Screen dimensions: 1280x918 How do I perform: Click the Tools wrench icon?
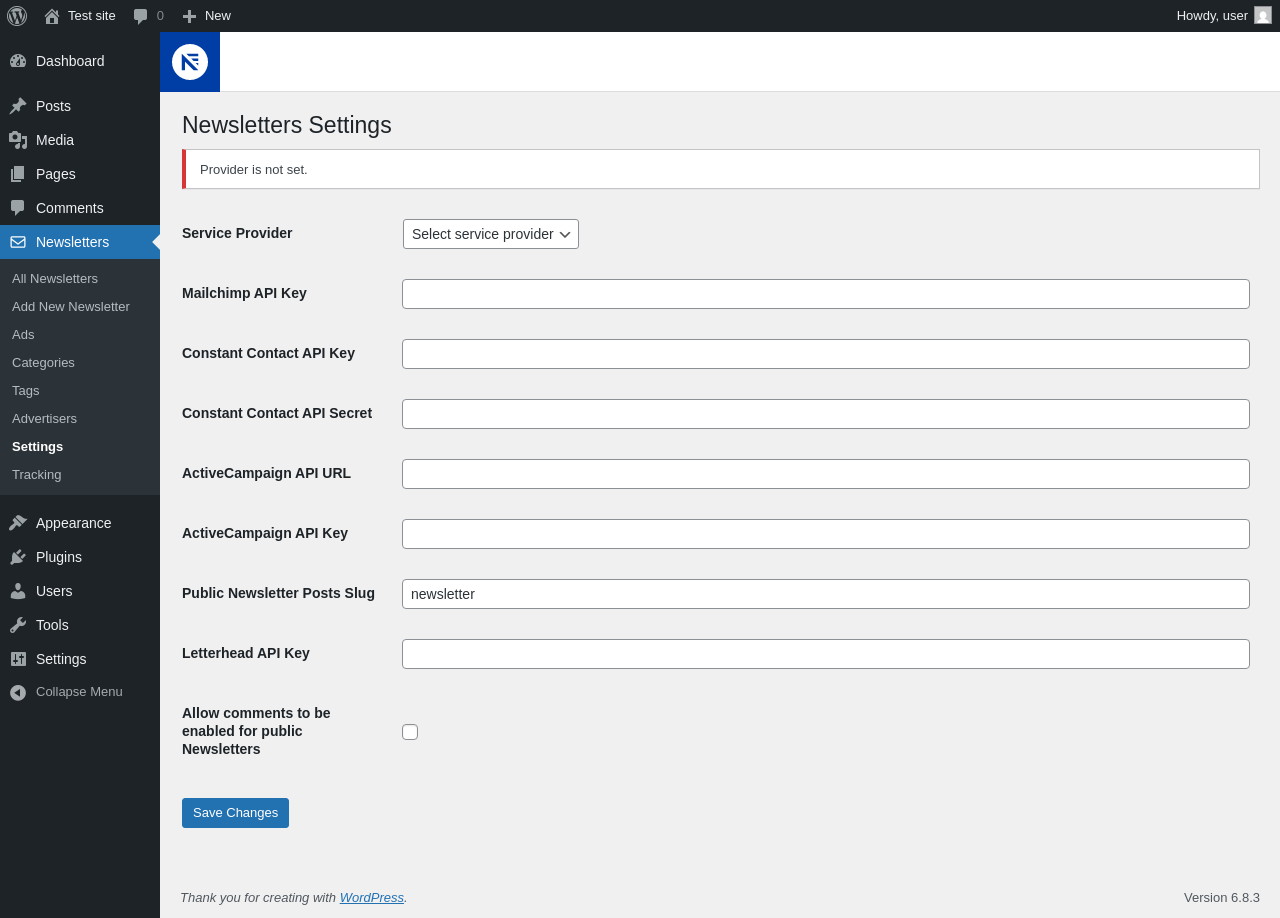tap(18, 625)
